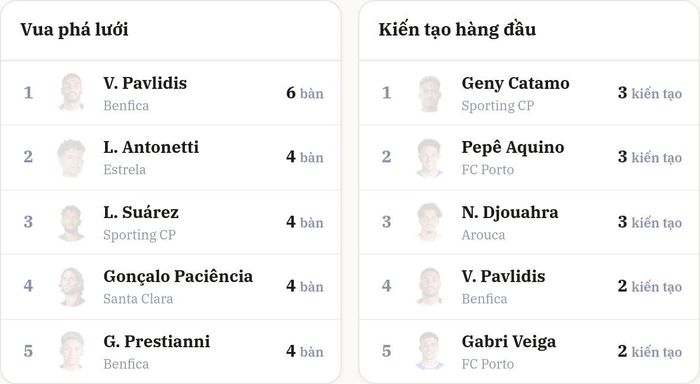Open L. Antonetti's avatar image
The width and height of the screenshot is (700, 384).
tap(71, 157)
